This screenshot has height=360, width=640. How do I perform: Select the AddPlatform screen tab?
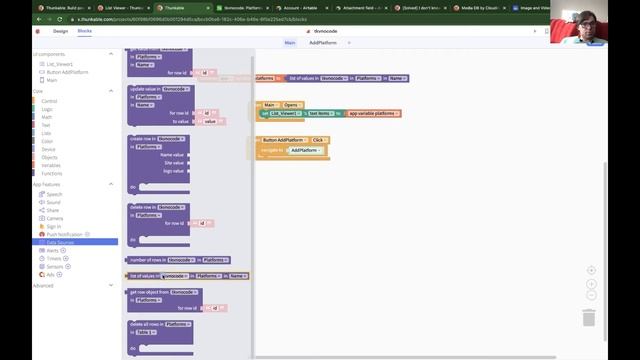click(323, 43)
